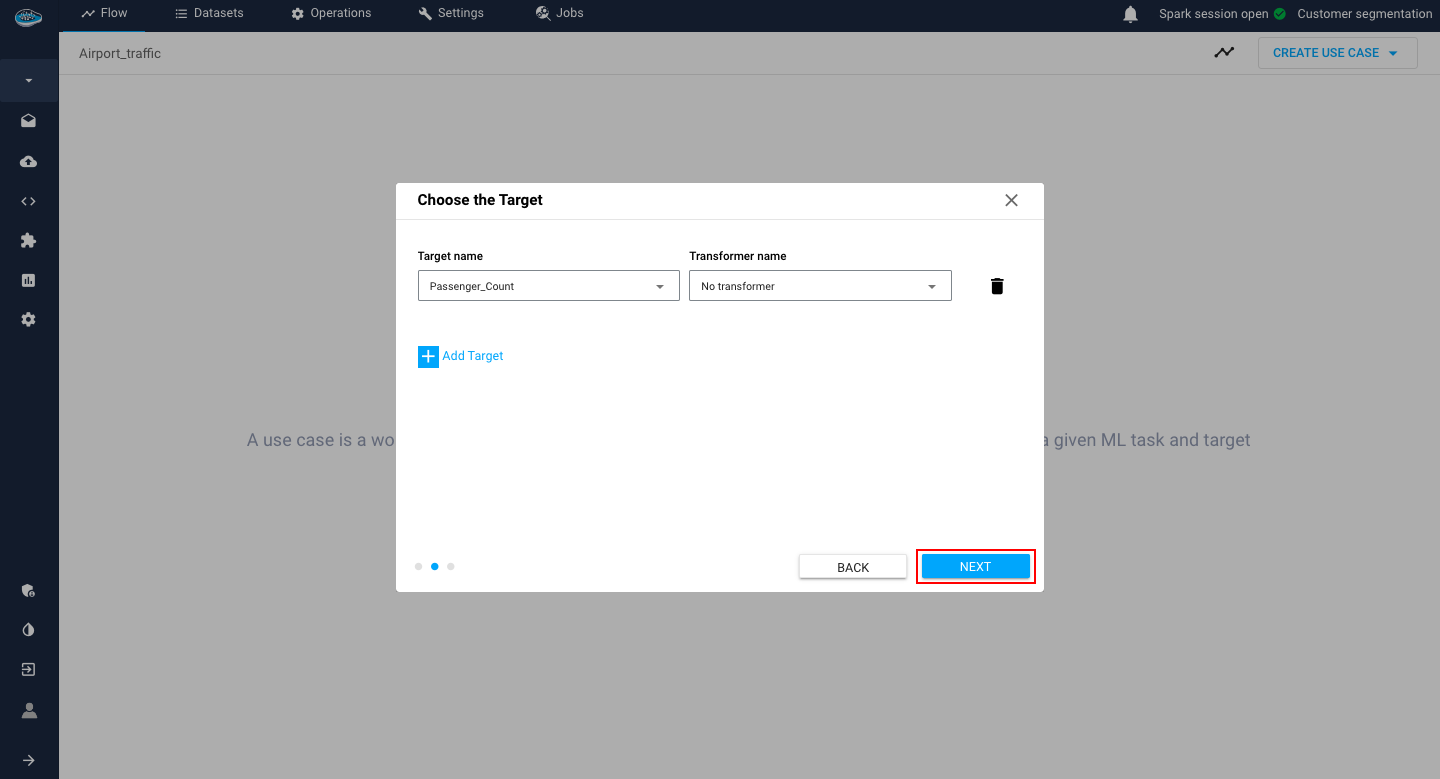
Task: Click the trash icon to delete target
Action: click(x=996, y=286)
